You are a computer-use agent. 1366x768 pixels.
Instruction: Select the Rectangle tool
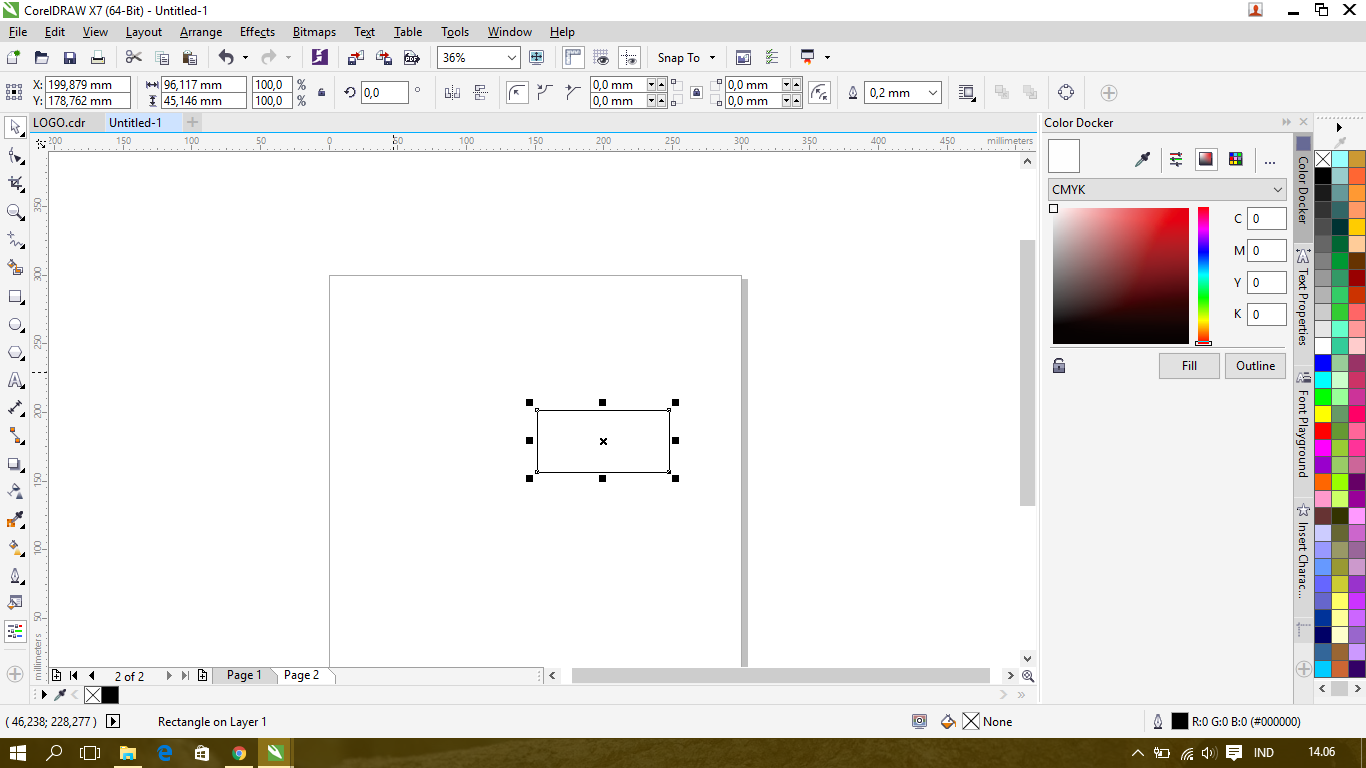point(14,296)
